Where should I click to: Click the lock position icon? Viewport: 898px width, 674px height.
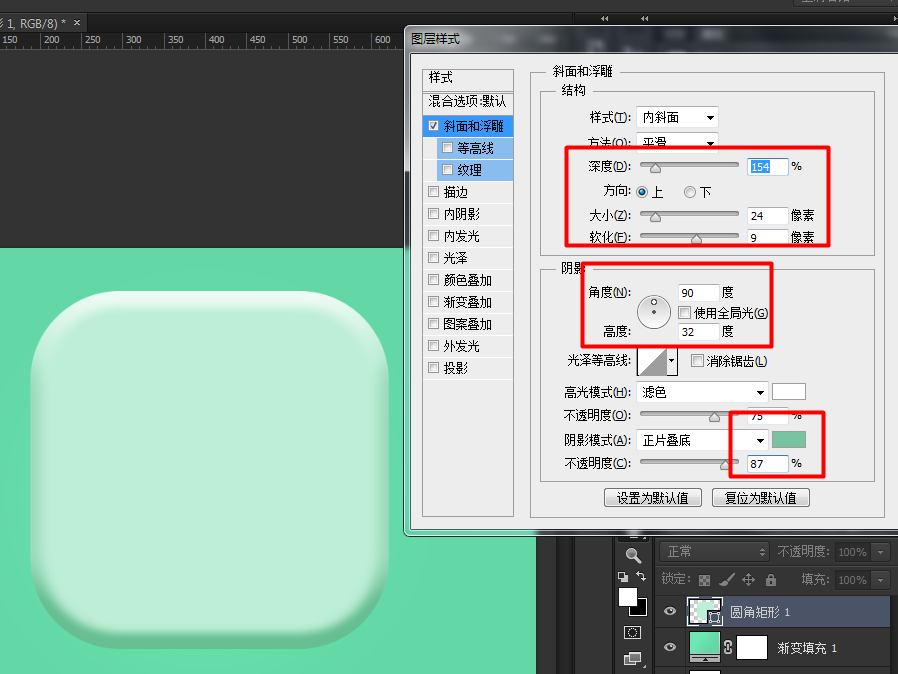tap(748, 579)
